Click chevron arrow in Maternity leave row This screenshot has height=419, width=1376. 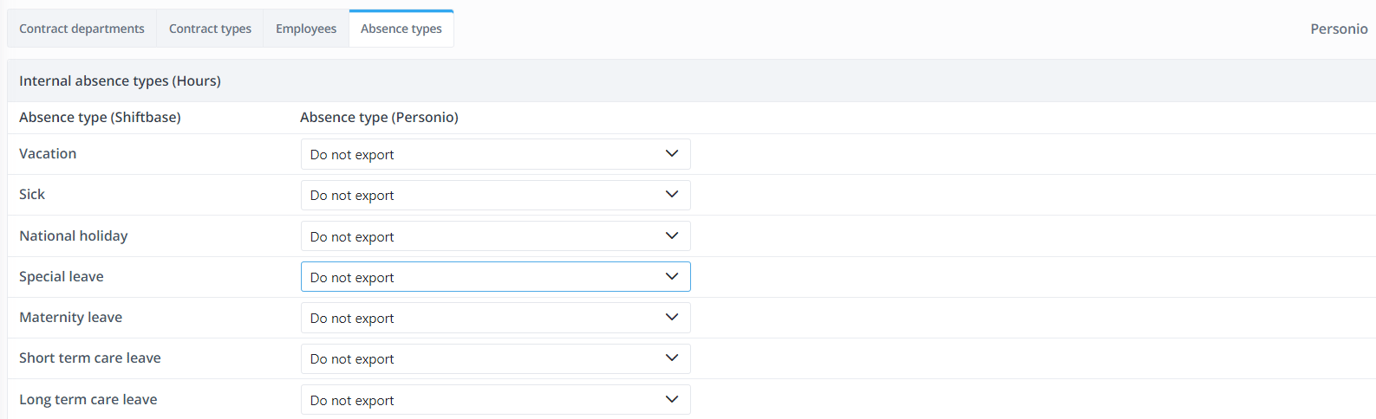[672, 318]
